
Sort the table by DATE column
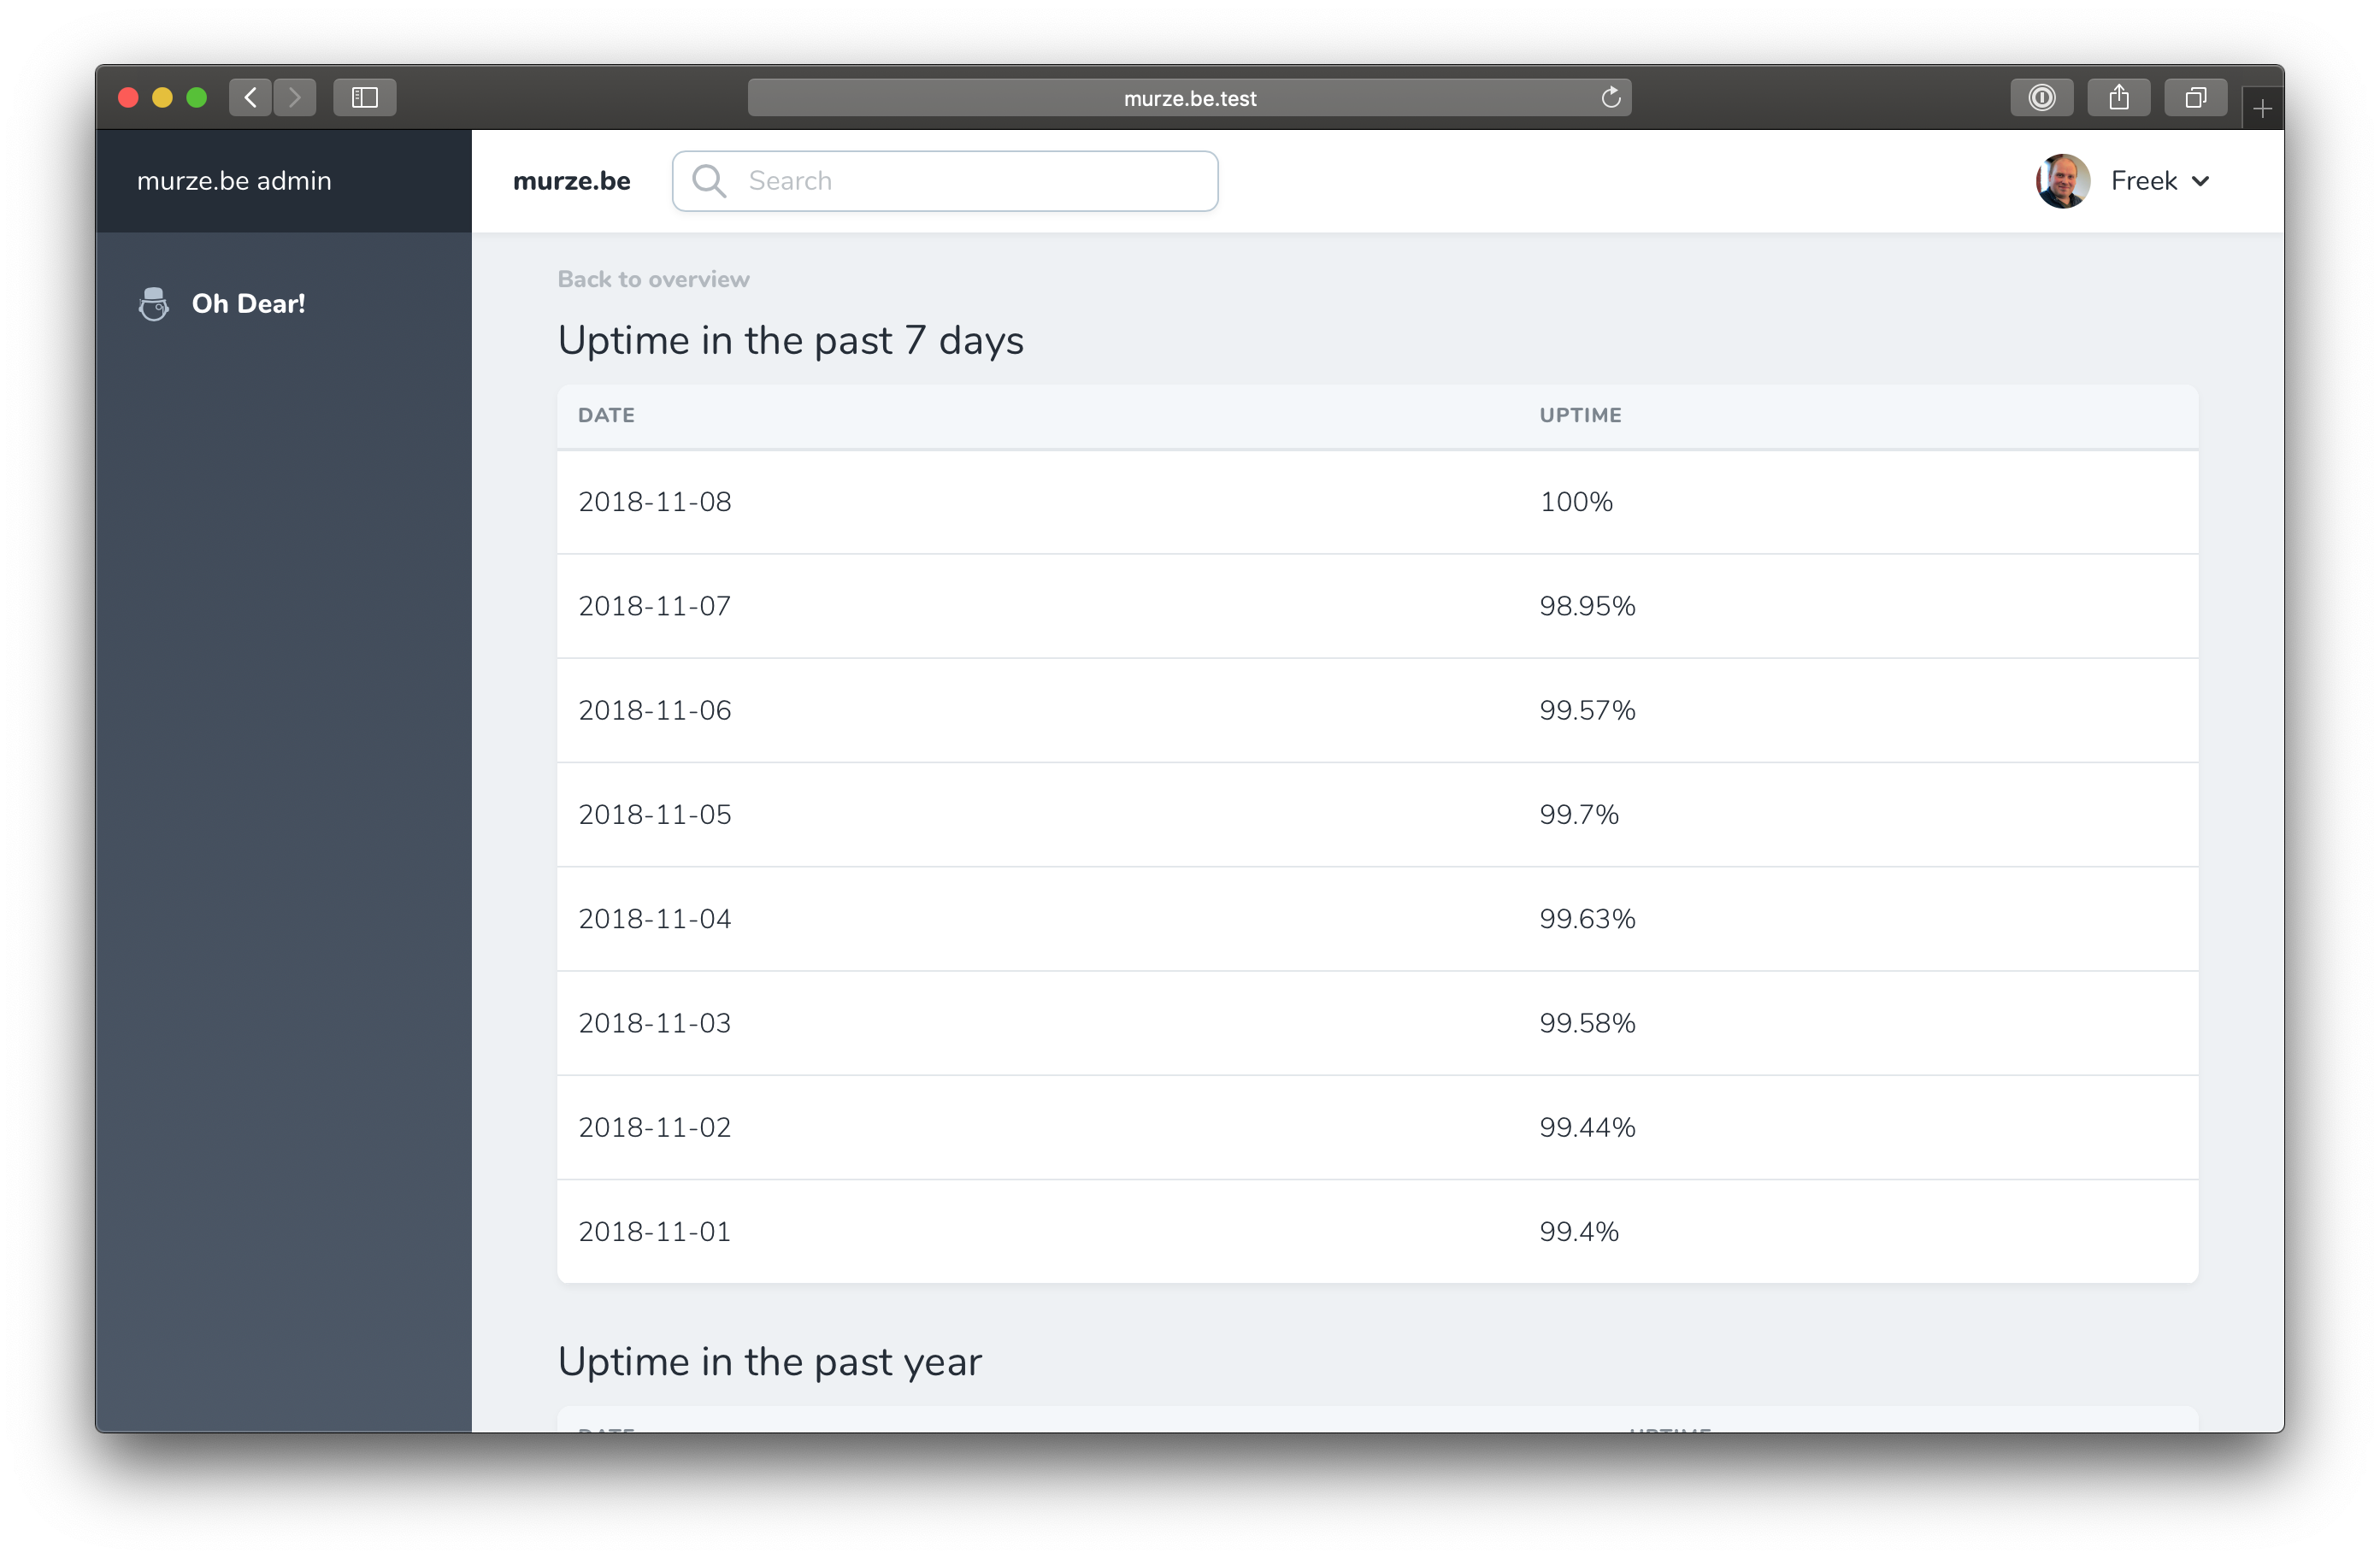click(606, 415)
